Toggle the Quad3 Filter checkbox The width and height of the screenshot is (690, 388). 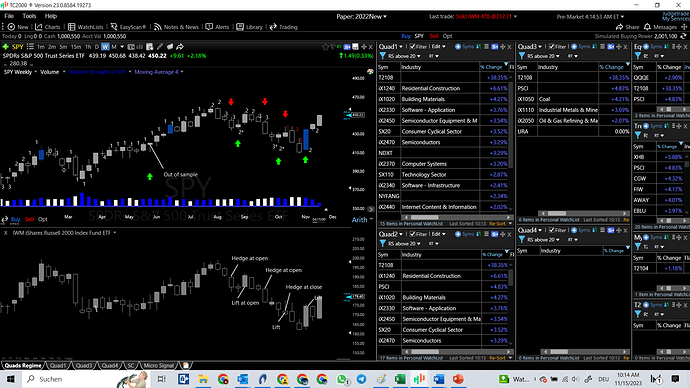pos(551,47)
